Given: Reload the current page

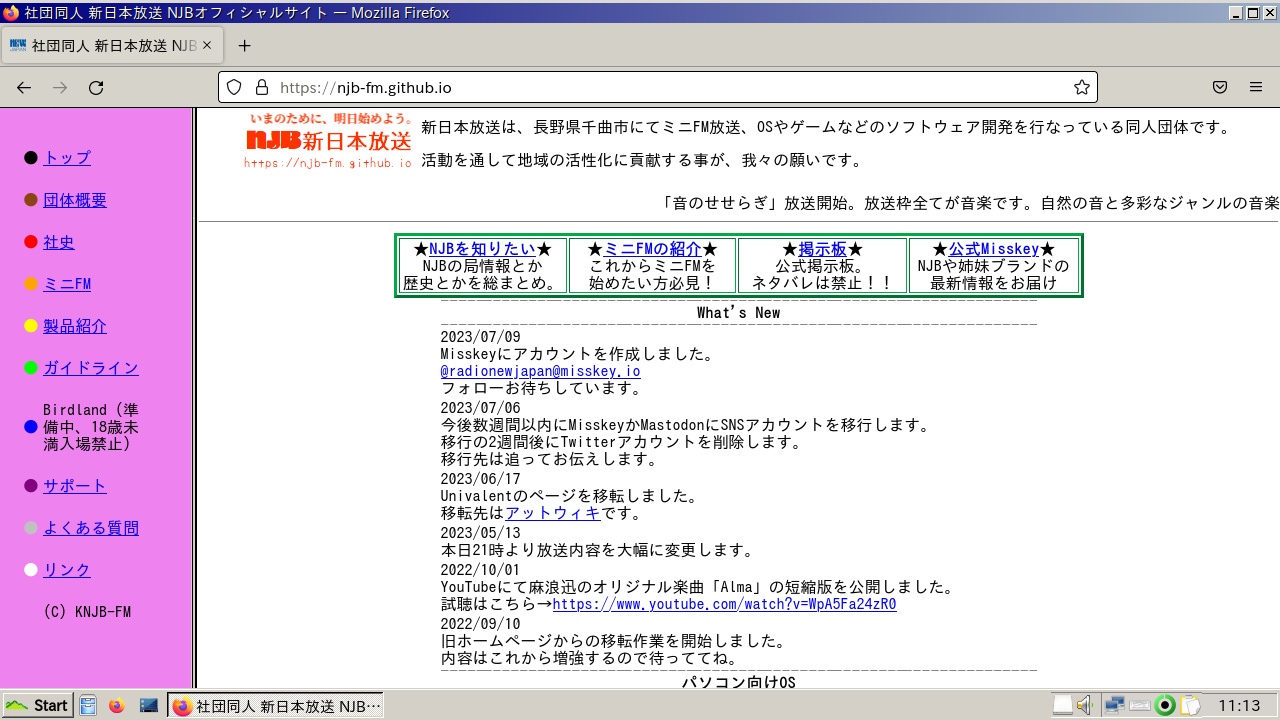Looking at the screenshot, I should 96,88.
